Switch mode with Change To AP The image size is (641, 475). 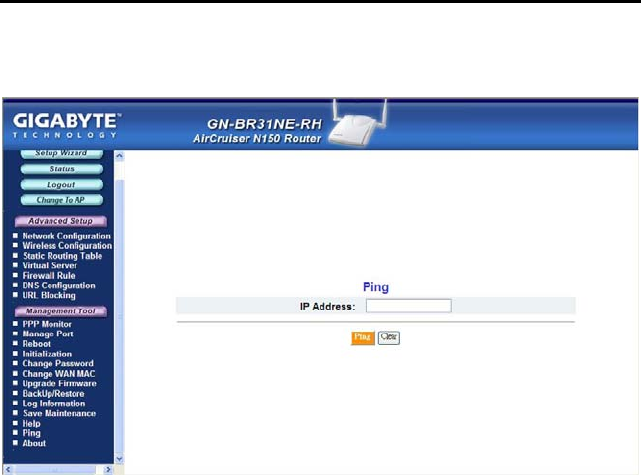coord(62,200)
